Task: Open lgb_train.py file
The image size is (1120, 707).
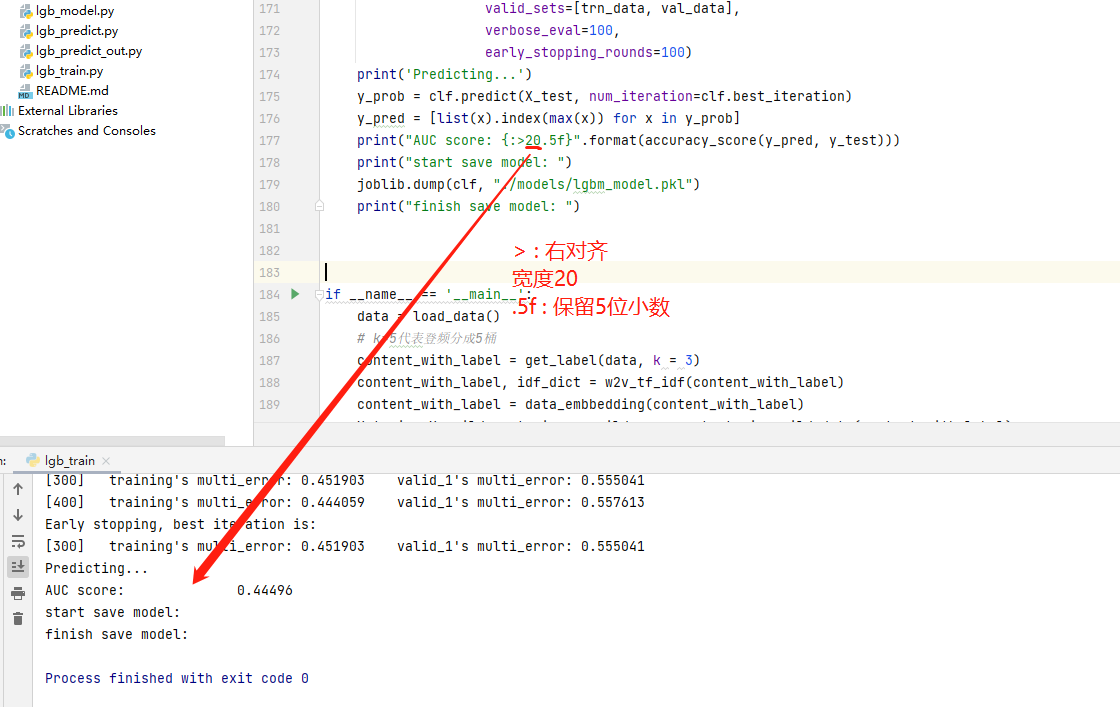Action: coord(69,71)
